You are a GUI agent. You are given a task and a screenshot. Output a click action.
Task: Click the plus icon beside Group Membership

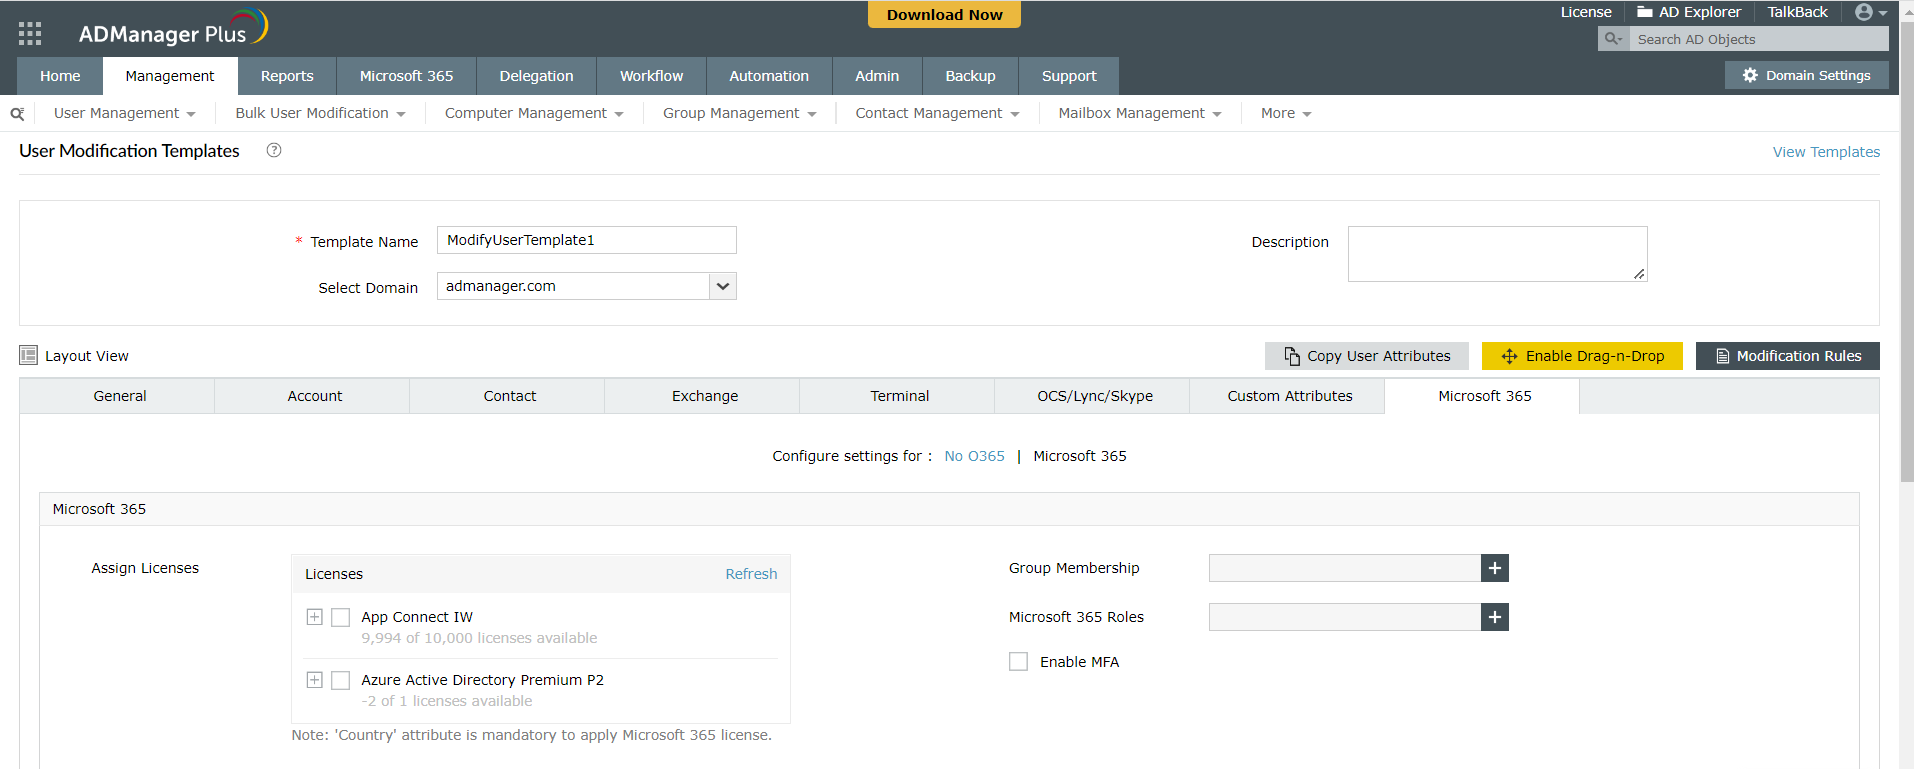(1494, 568)
